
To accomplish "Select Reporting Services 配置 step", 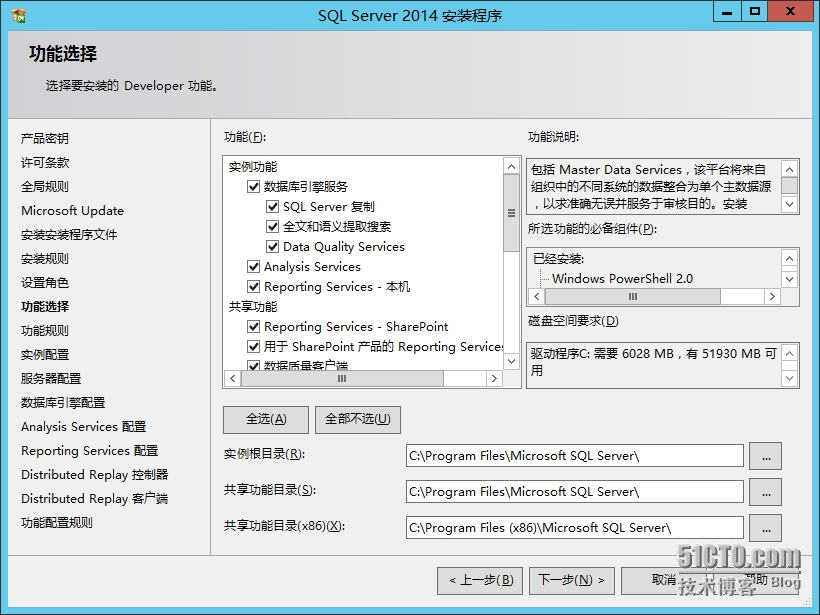I will (x=89, y=451).
